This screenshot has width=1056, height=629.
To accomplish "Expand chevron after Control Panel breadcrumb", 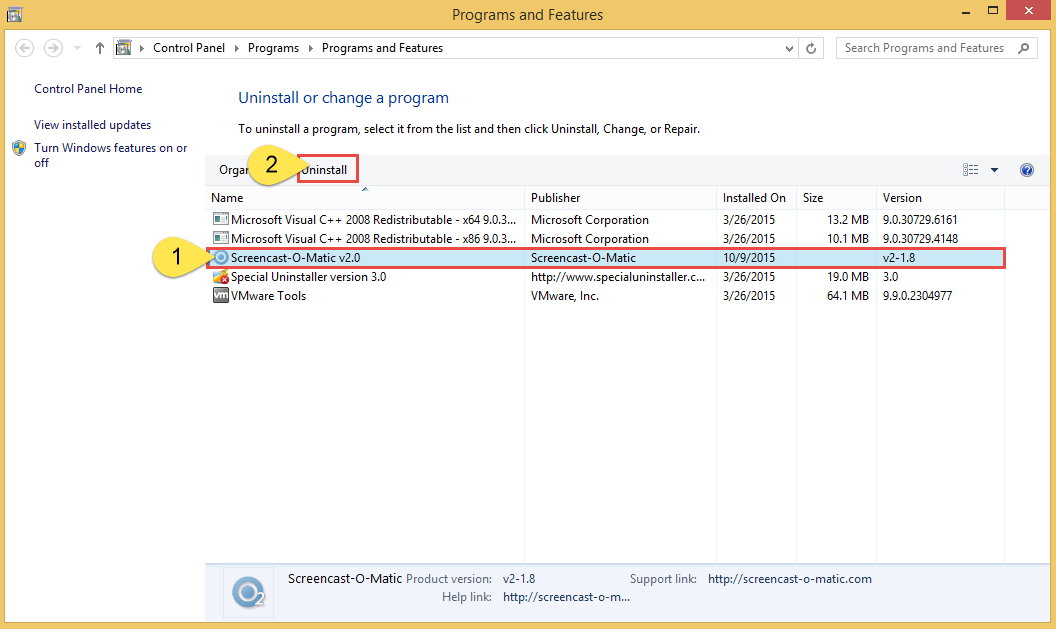I will tap(236, 48).
